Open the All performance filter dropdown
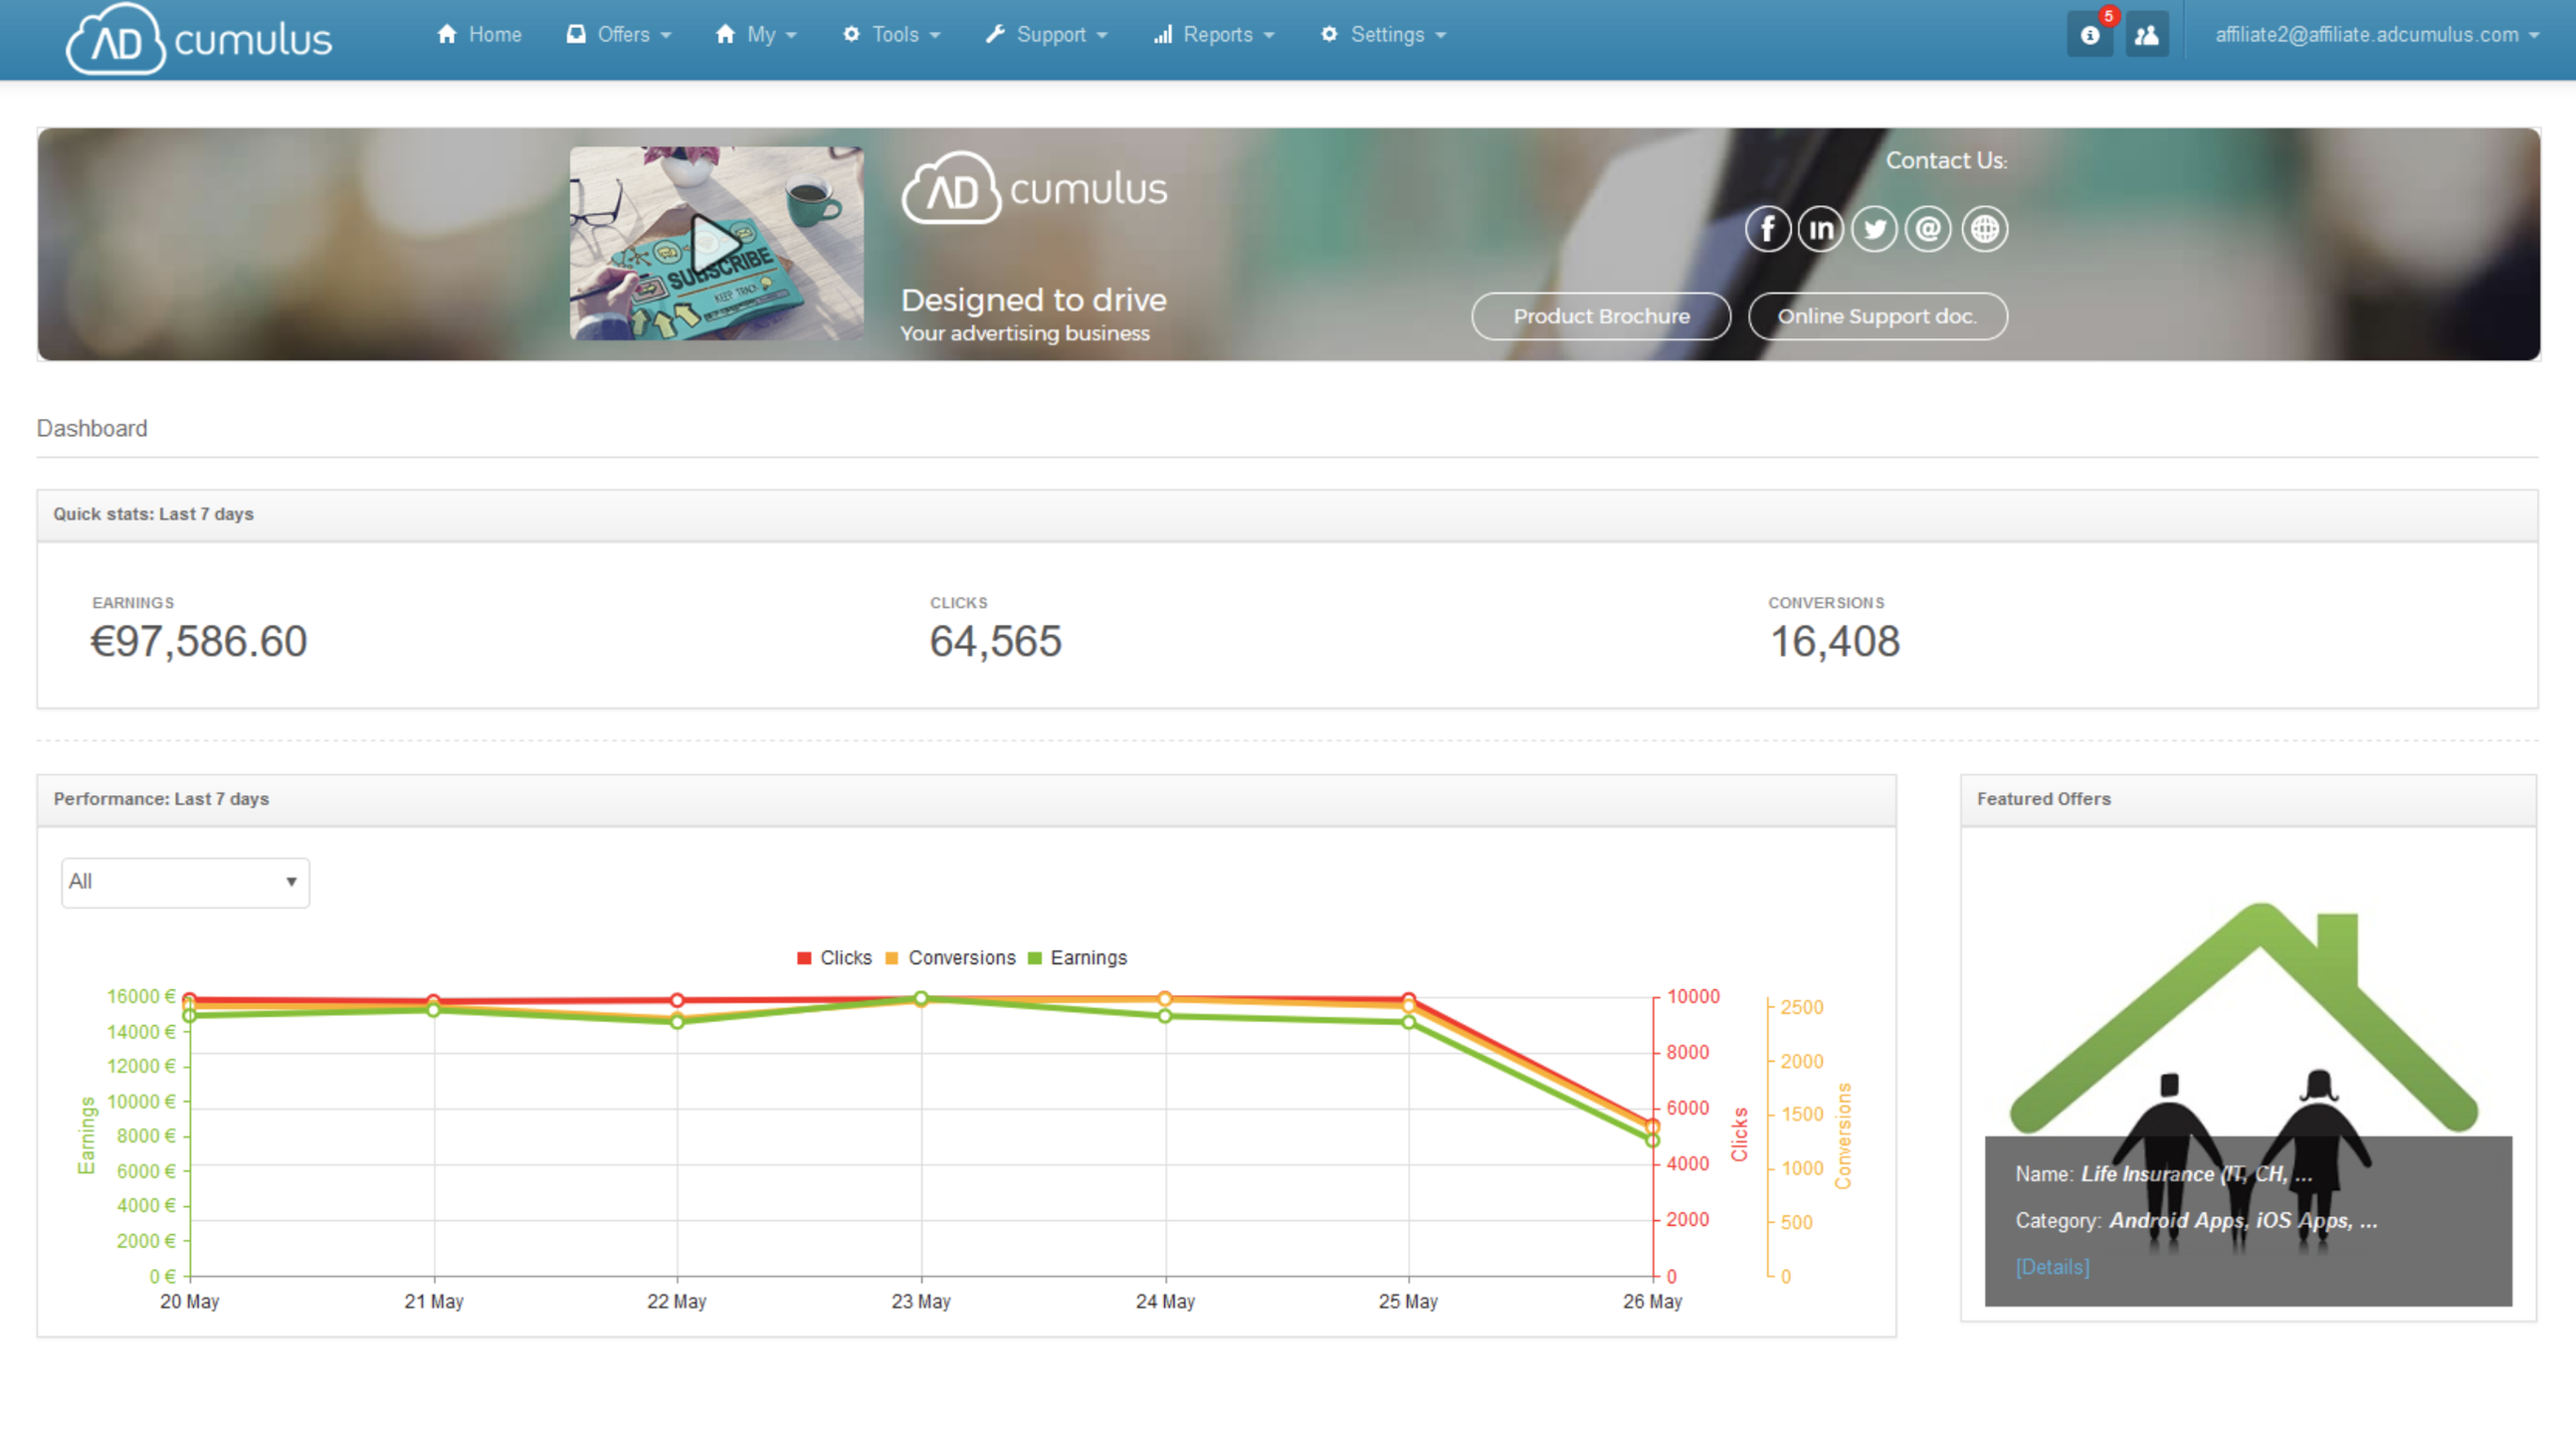Image resolution: width=2576 pixels, height=1433 pixels. pos(185,881)
